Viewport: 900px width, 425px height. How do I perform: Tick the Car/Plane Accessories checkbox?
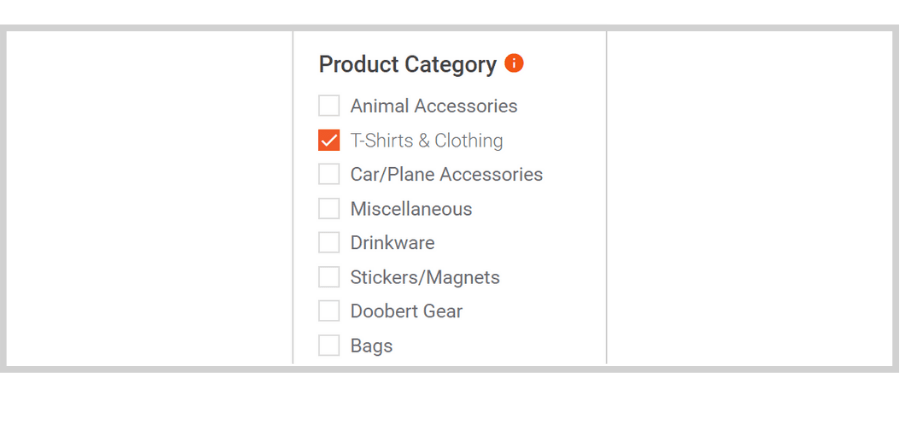click(x=329, y=174)
